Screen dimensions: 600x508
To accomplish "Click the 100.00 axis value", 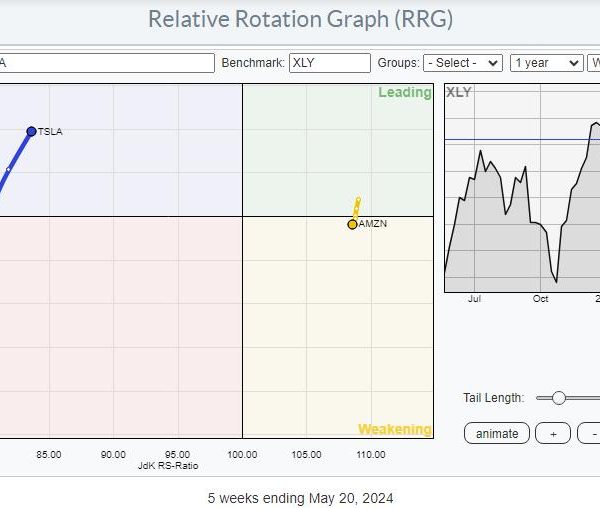I will [x=242, y=454].
